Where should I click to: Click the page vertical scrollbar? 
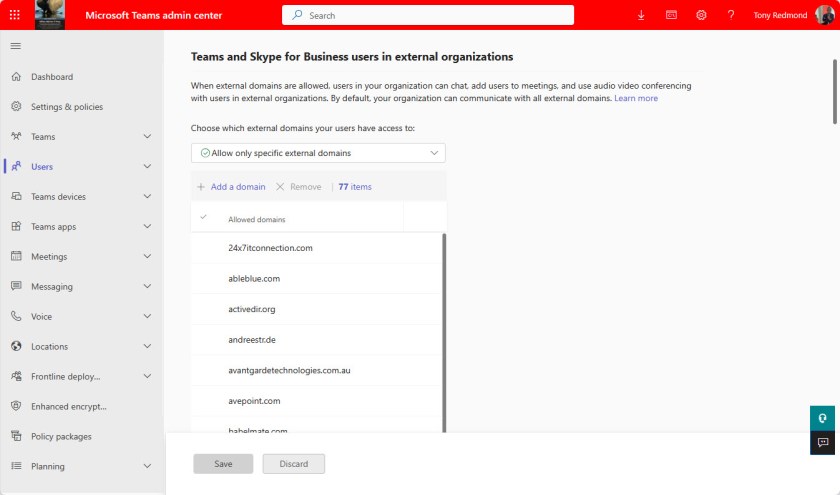pyautogui.click(x=835, y=92)
